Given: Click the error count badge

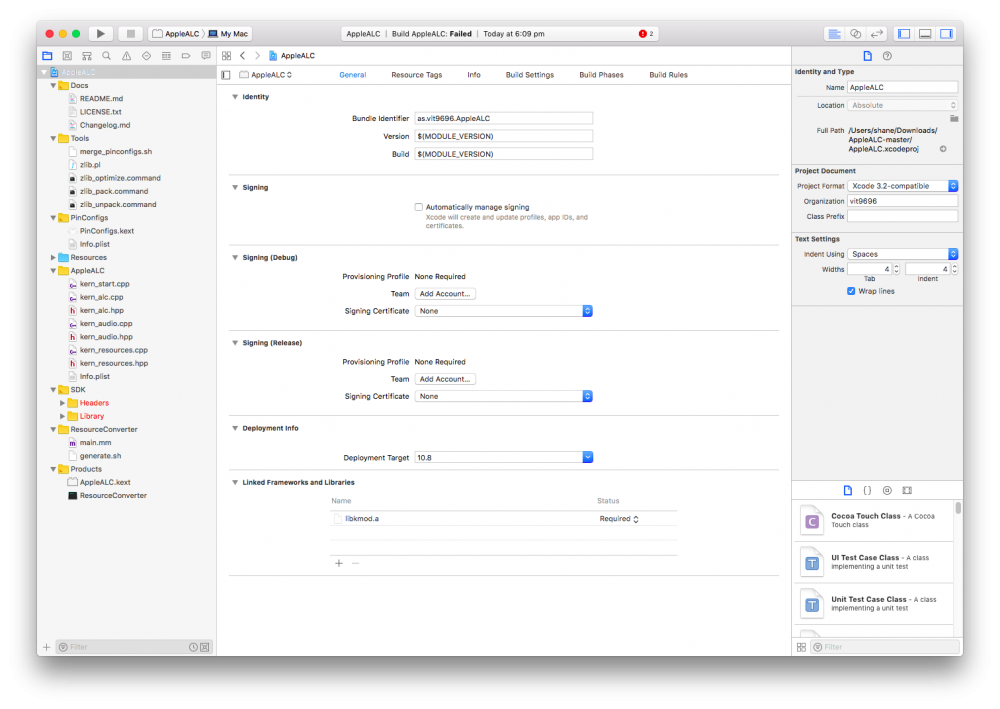Looking at the screenshot, I should click(x=646, y=34).
